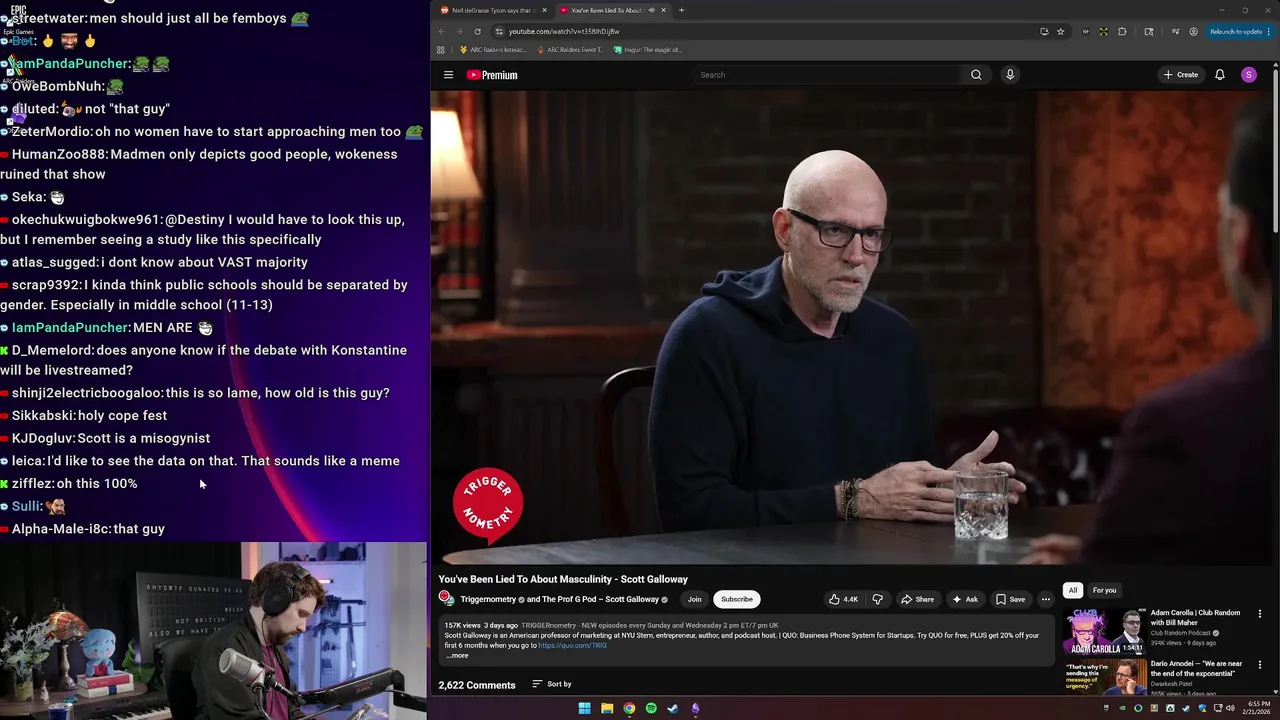Image resolution: width=1280 pixels, height=720 pixels.
Task: Click video title You've Been Lied To
Action: coord(563,579)
